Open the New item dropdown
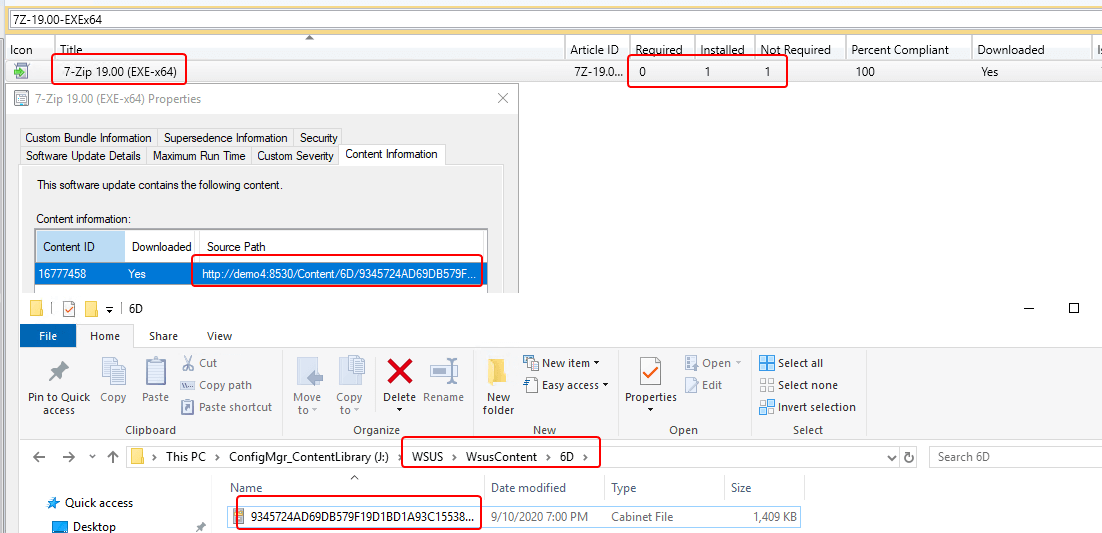The height and width of the screenshot is (533, 1102). [562, 363]
